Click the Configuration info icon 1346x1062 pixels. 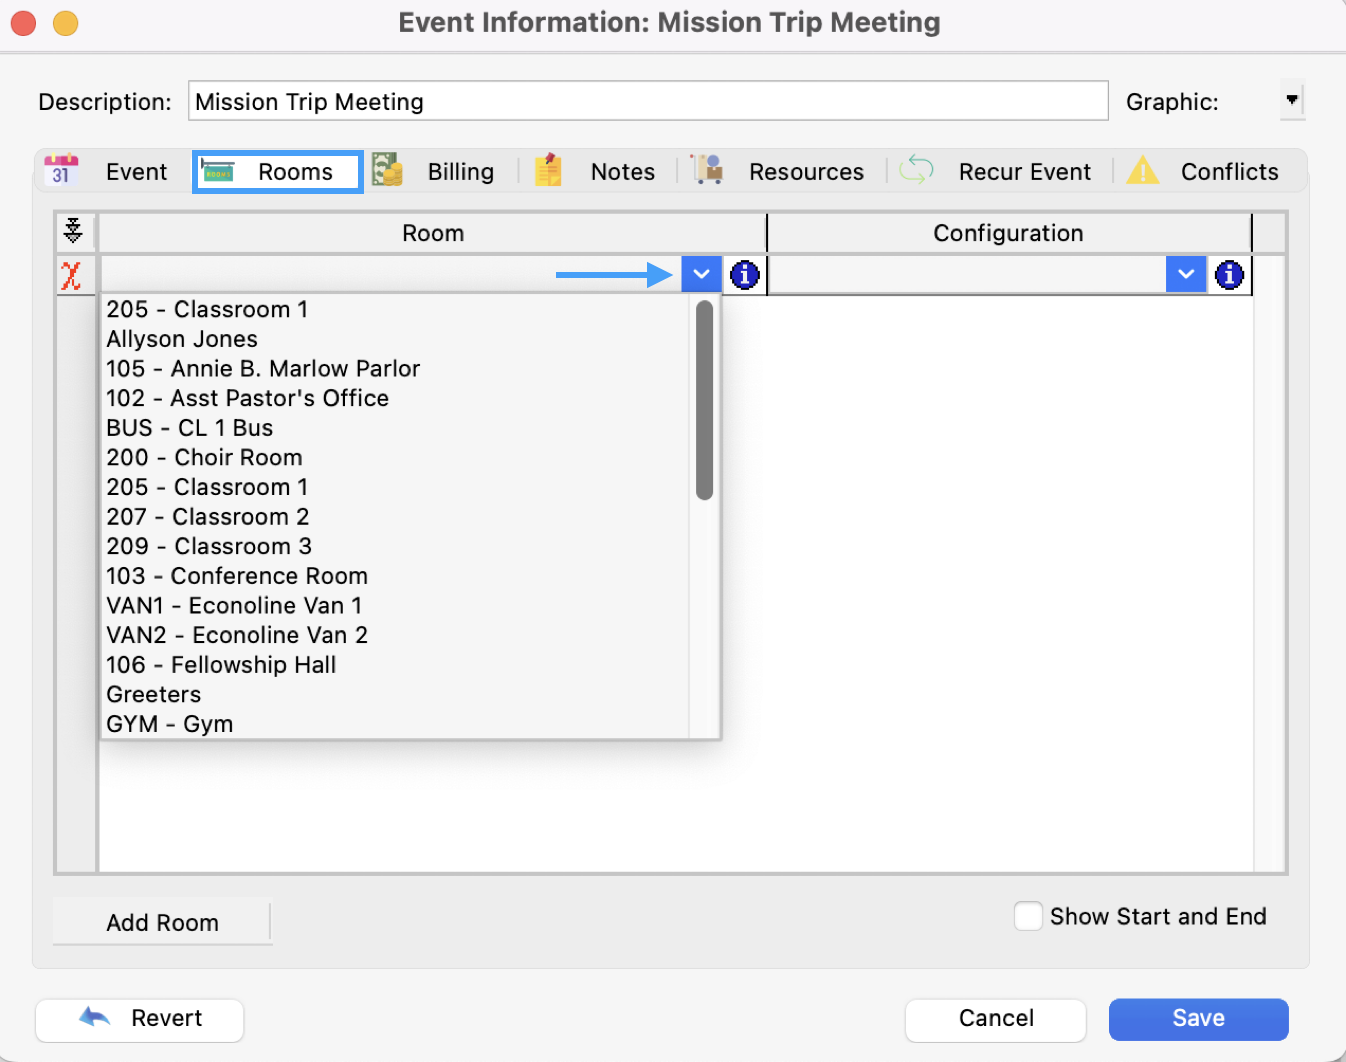[1229, 275]
